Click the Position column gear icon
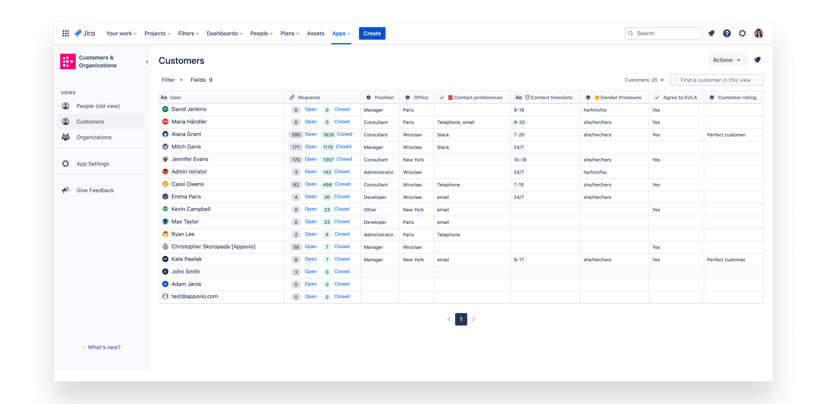The height and width of the screenshot is (404, 827). (369, 98)
